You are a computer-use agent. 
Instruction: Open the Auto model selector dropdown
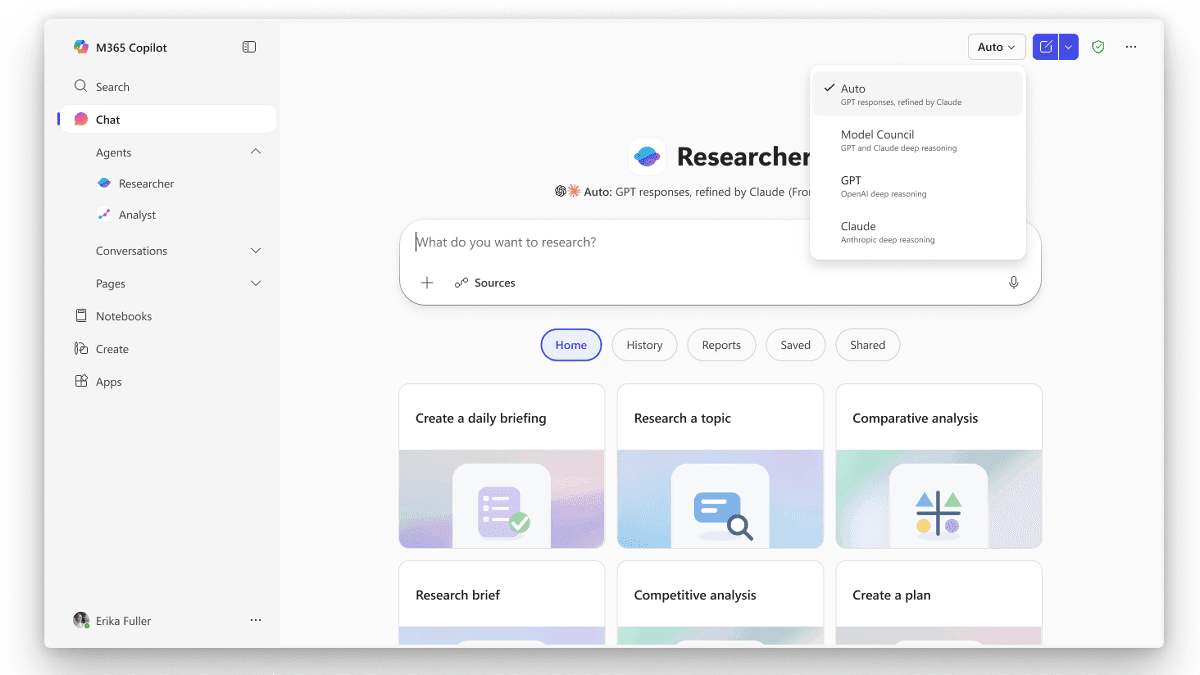point(996,46)
